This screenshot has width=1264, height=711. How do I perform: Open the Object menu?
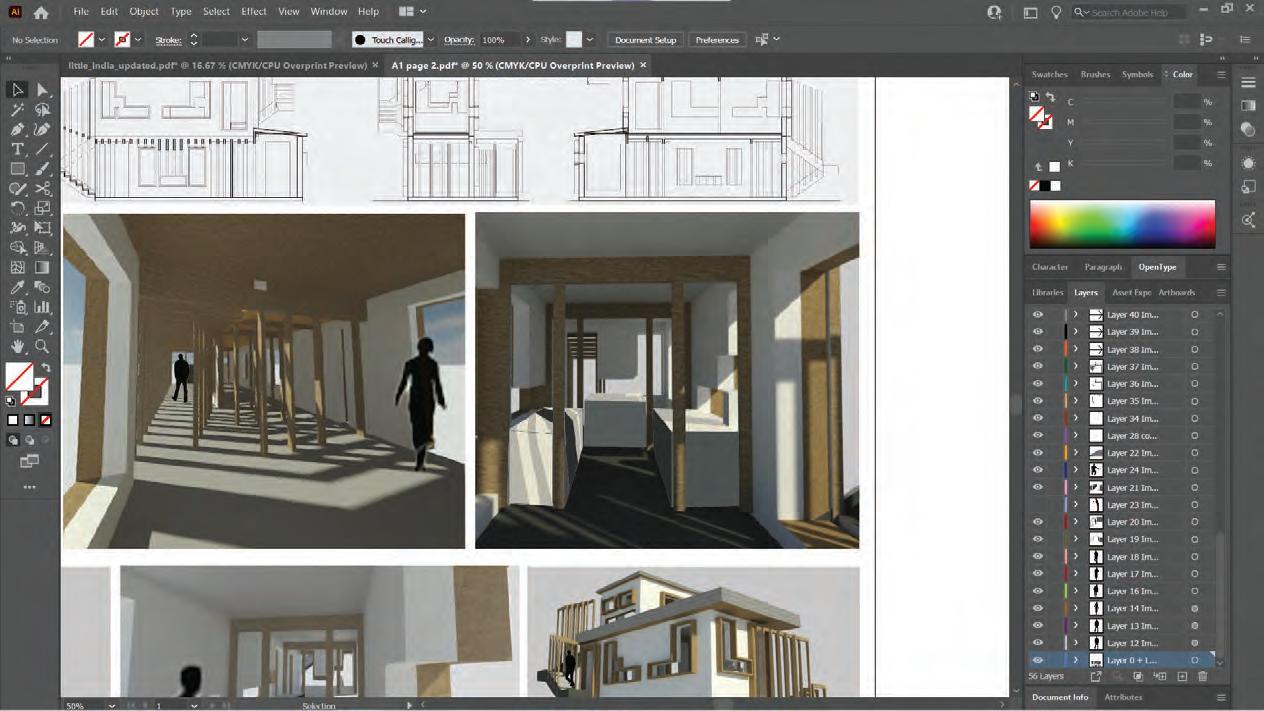144,12
